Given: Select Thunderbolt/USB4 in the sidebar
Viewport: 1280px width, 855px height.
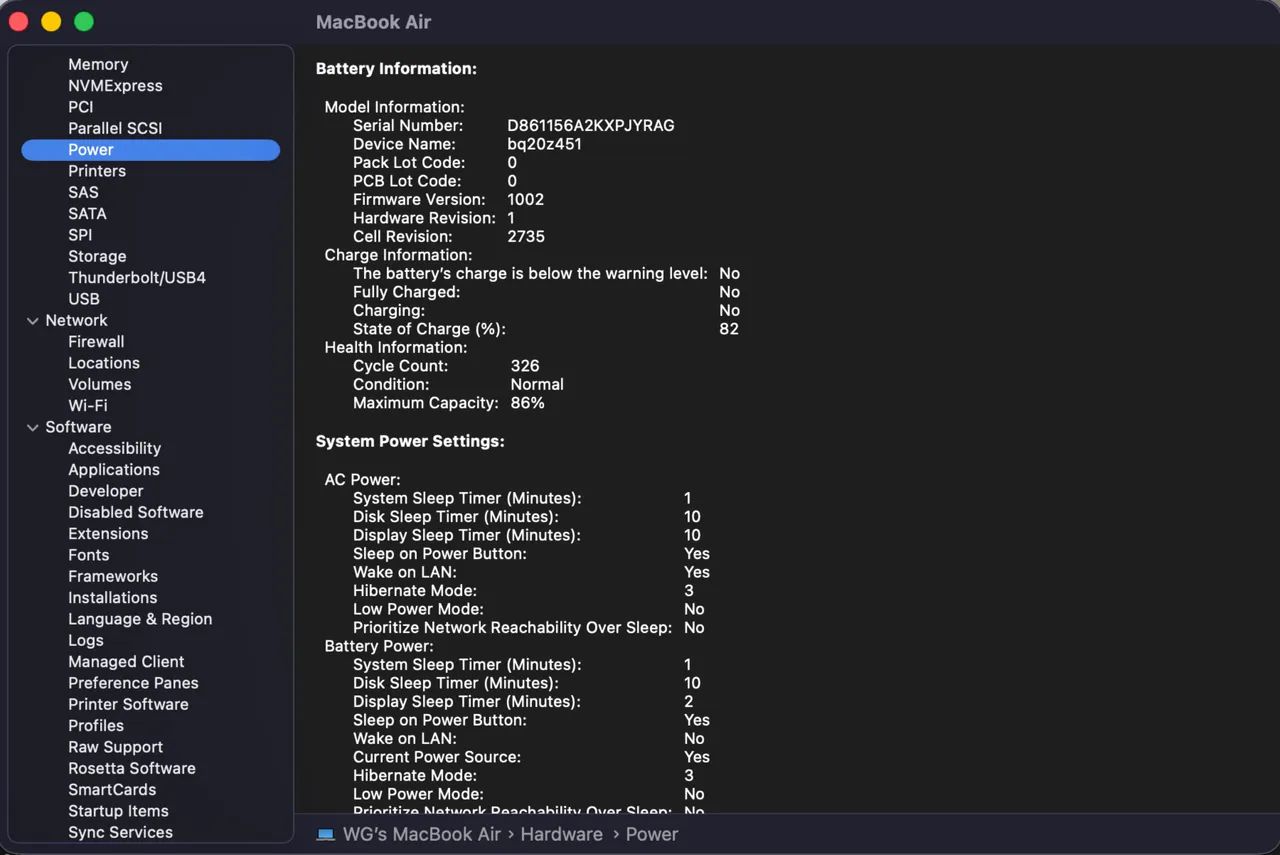Looking at the screenshot, I should (137, 277).
